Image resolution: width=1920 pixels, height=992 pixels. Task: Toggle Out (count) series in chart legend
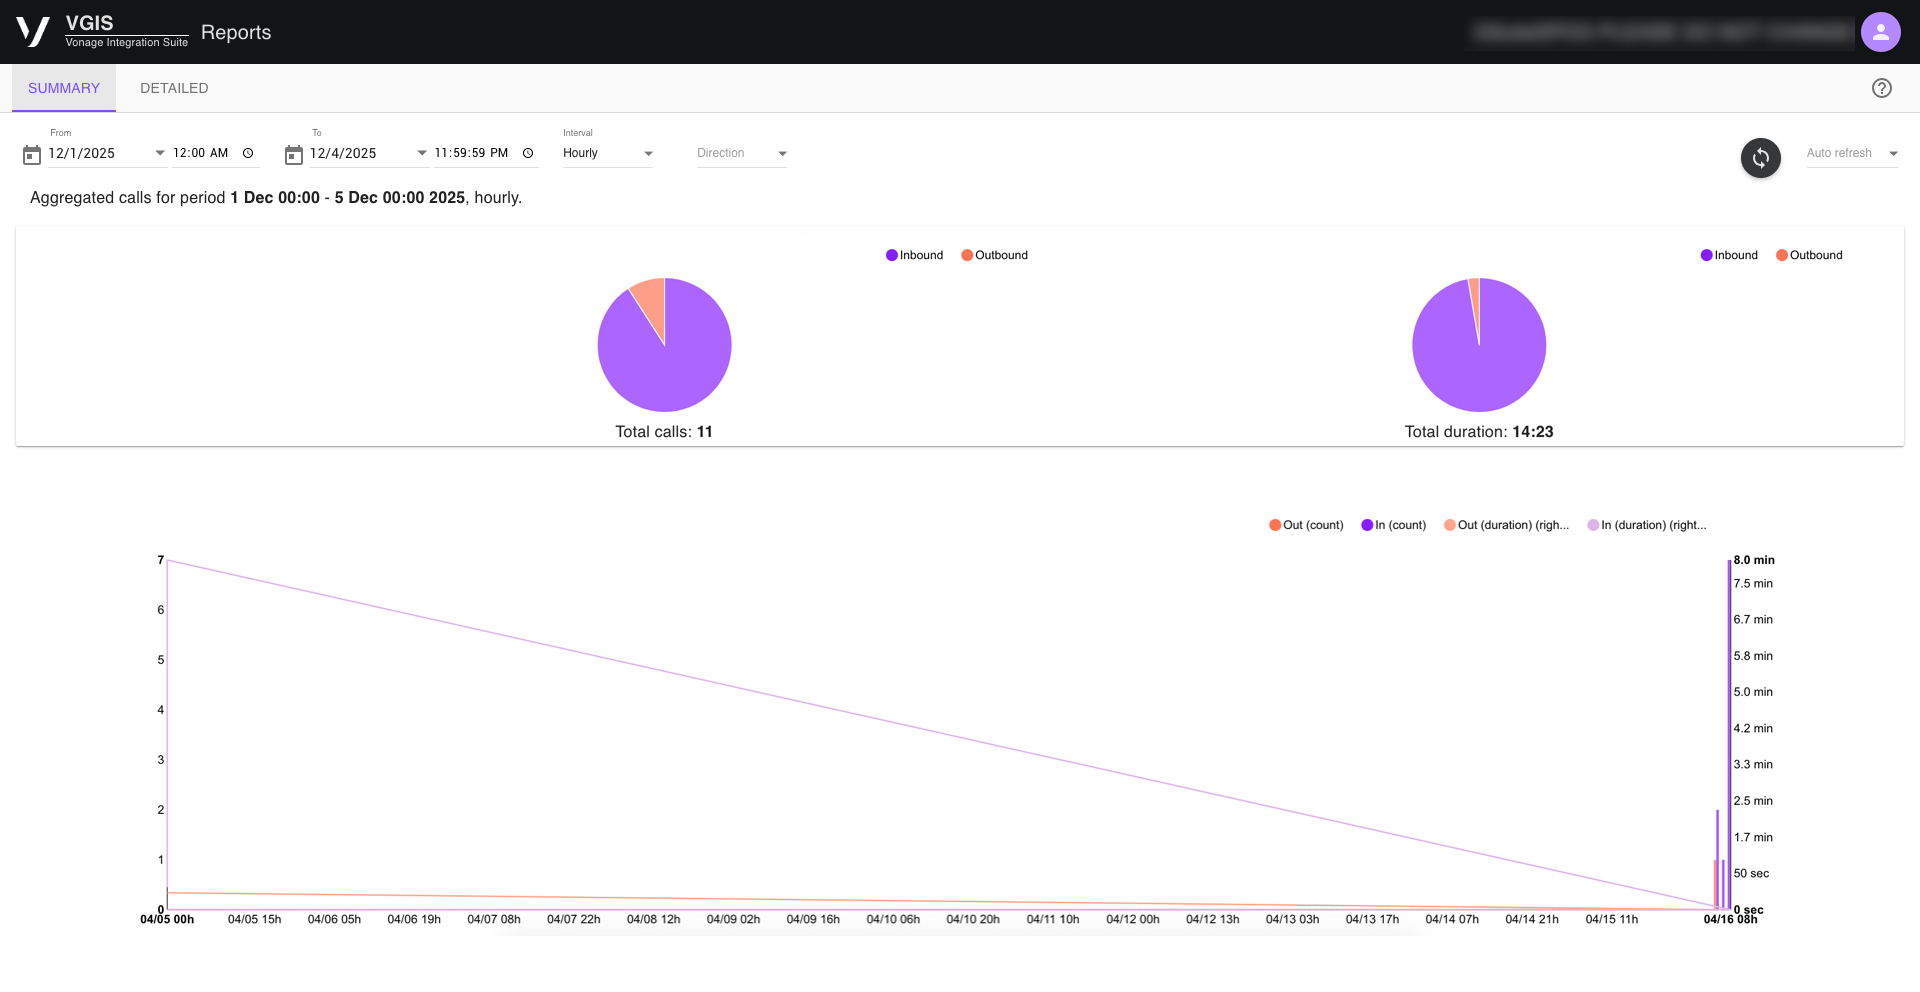(1306, 525)
